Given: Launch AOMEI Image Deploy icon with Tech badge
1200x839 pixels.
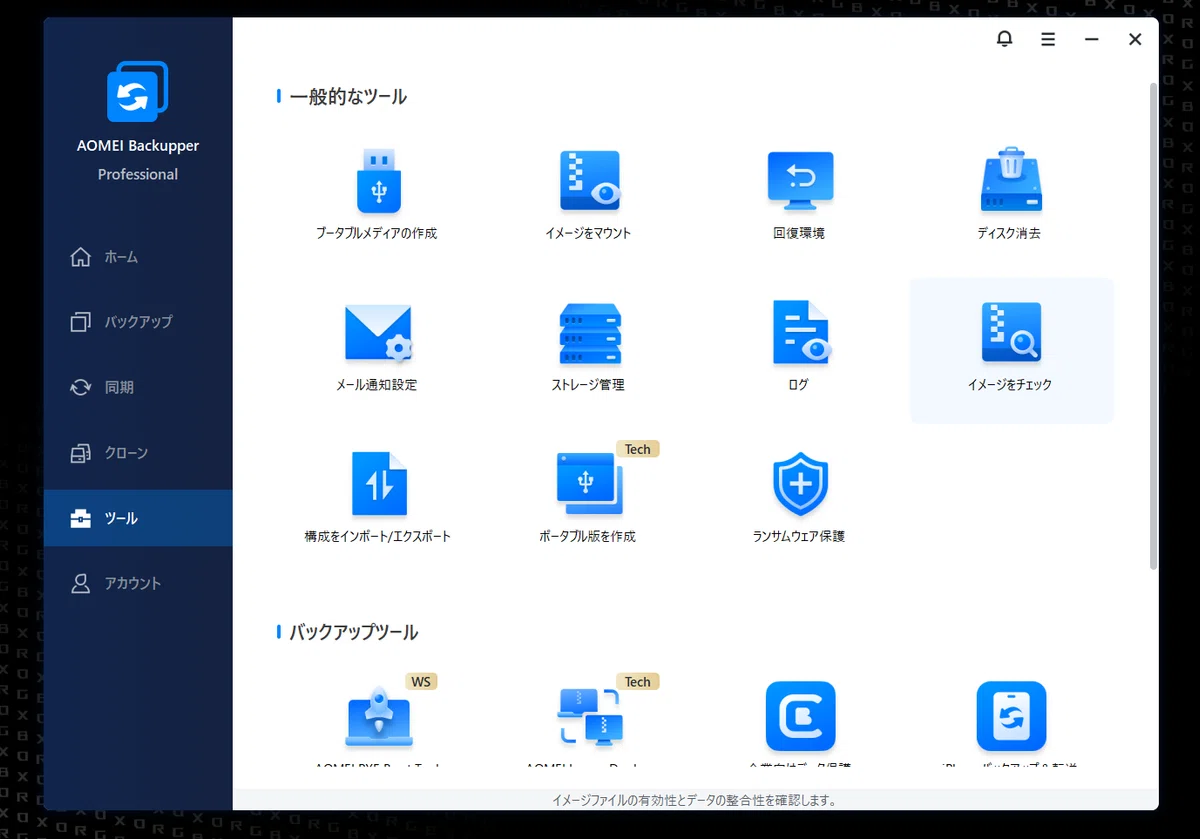Looking at the screenshot, I should (x=590, y=716).
